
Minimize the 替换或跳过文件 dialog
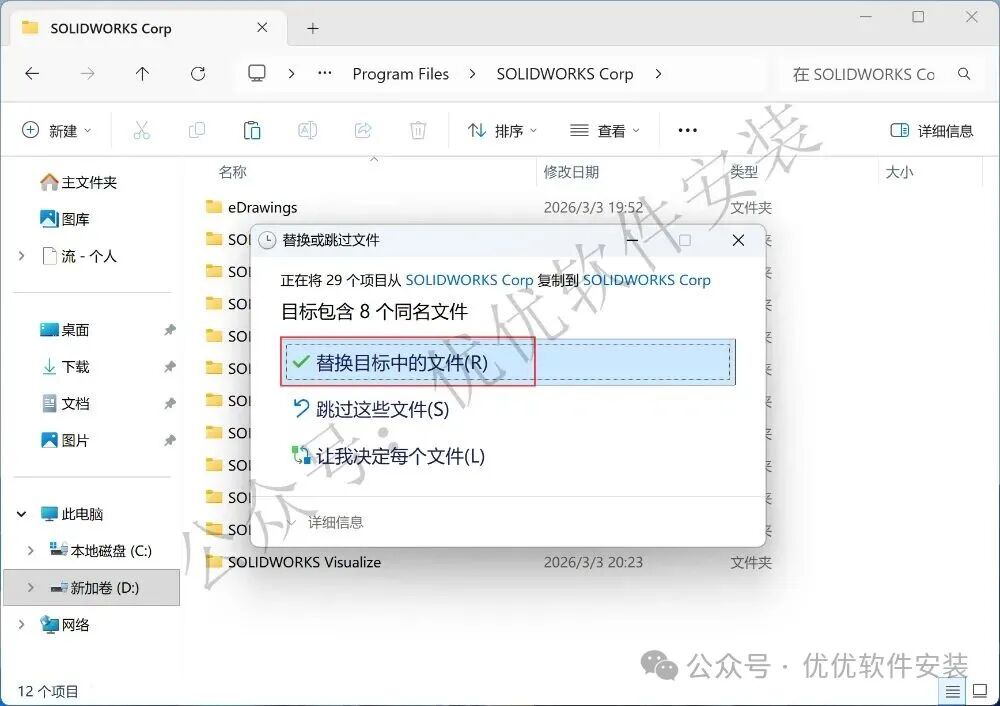click(632, 240)
